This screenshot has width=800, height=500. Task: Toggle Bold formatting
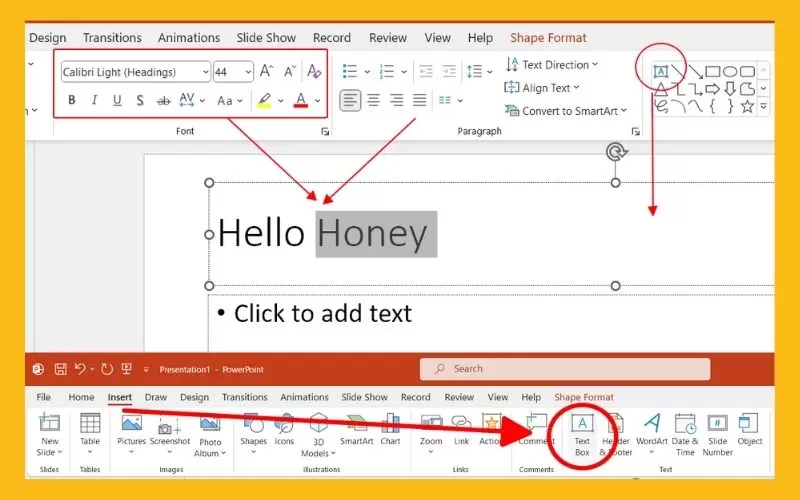coord(71,100)
